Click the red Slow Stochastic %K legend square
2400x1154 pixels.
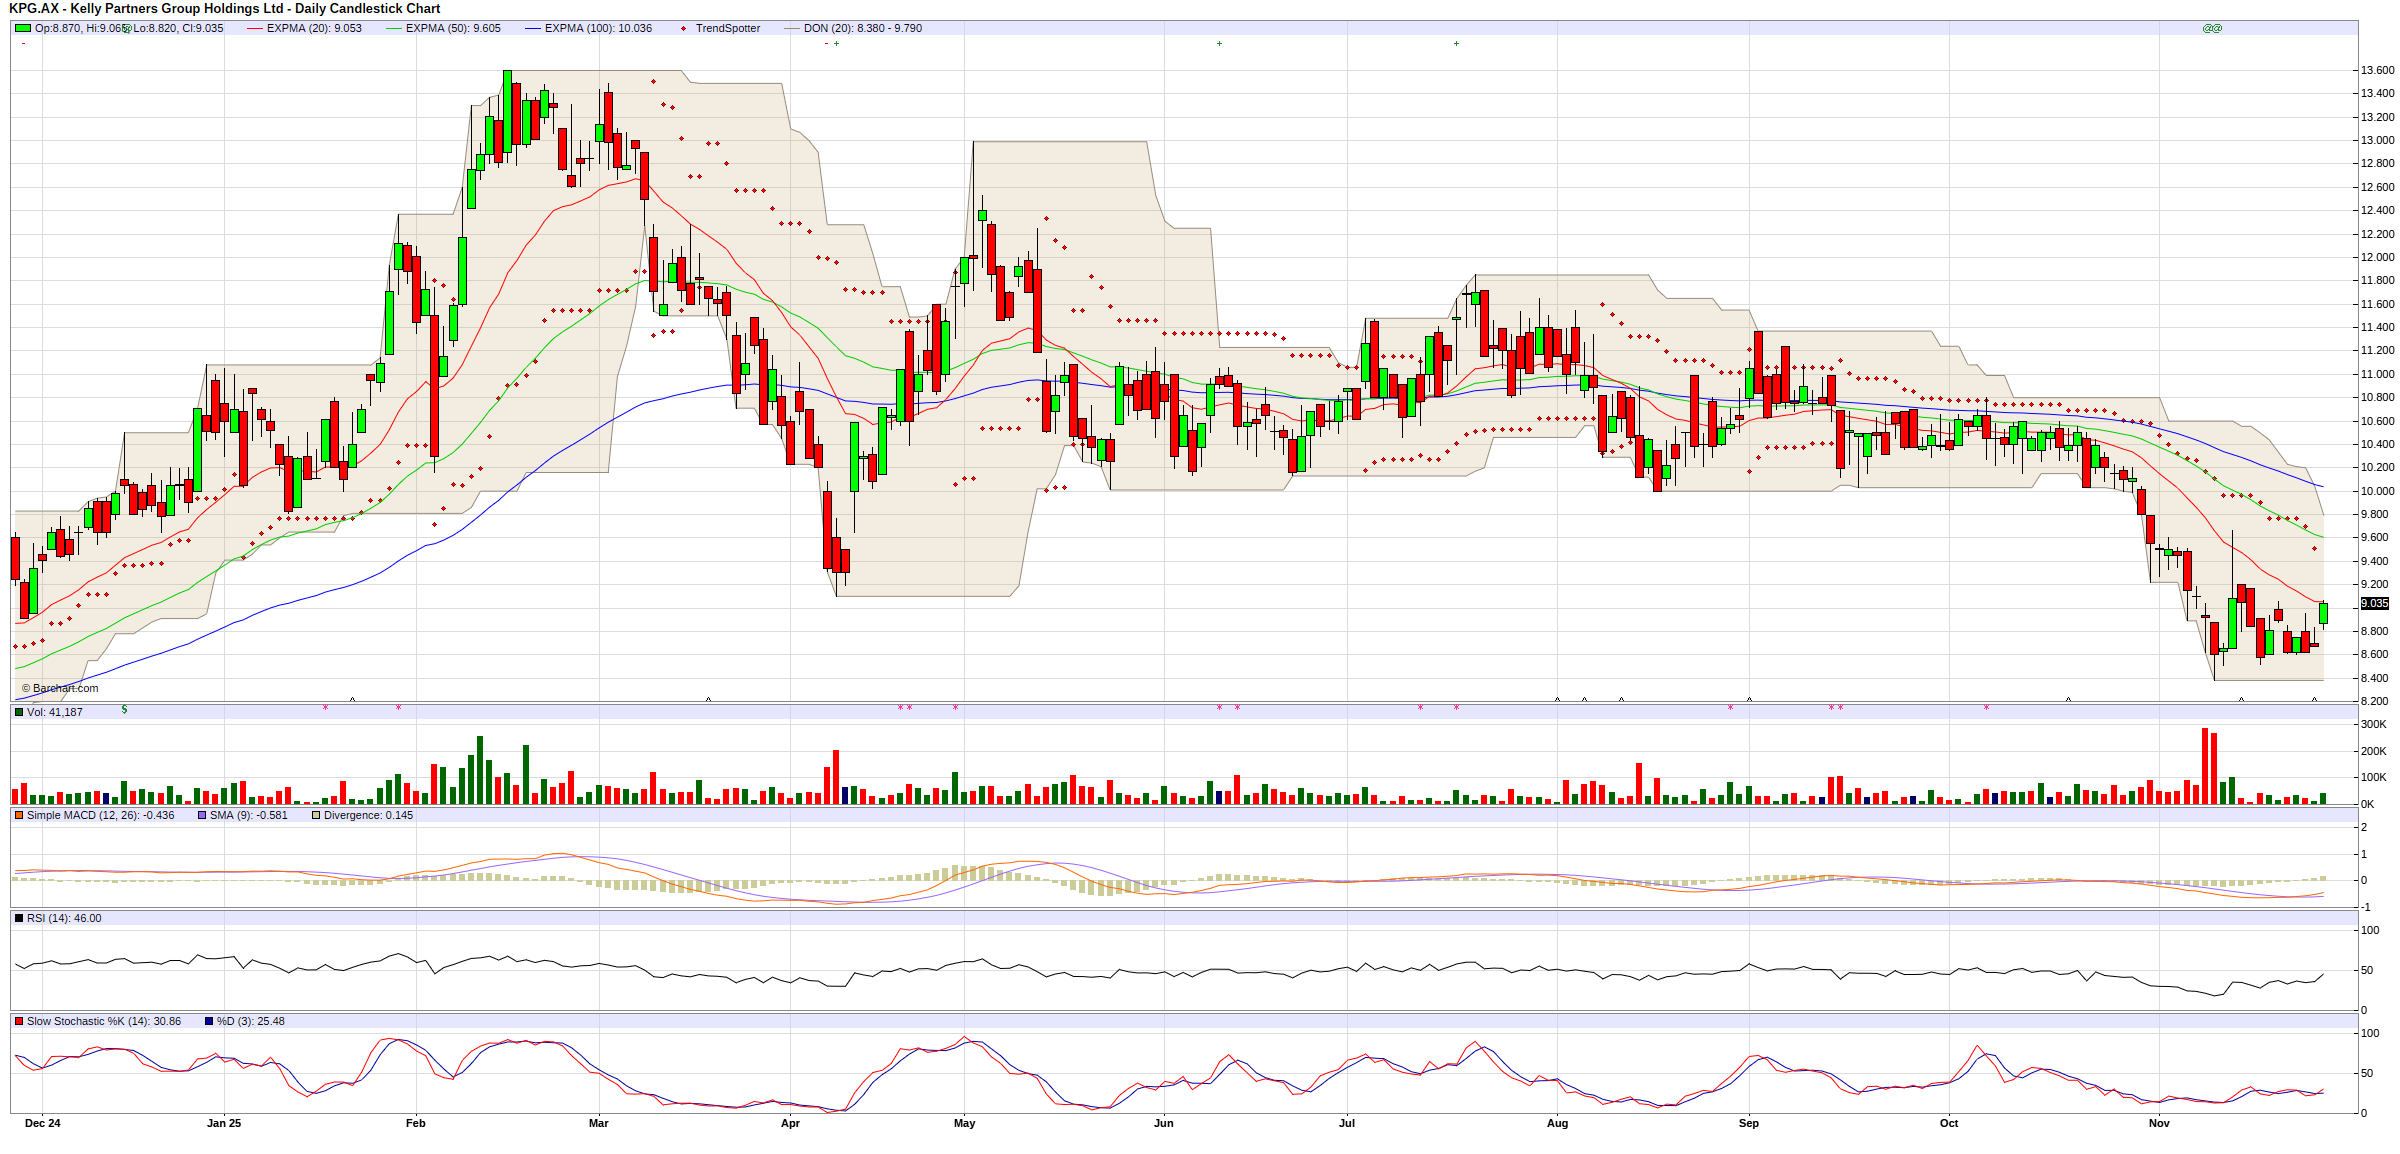[19, 1021]
